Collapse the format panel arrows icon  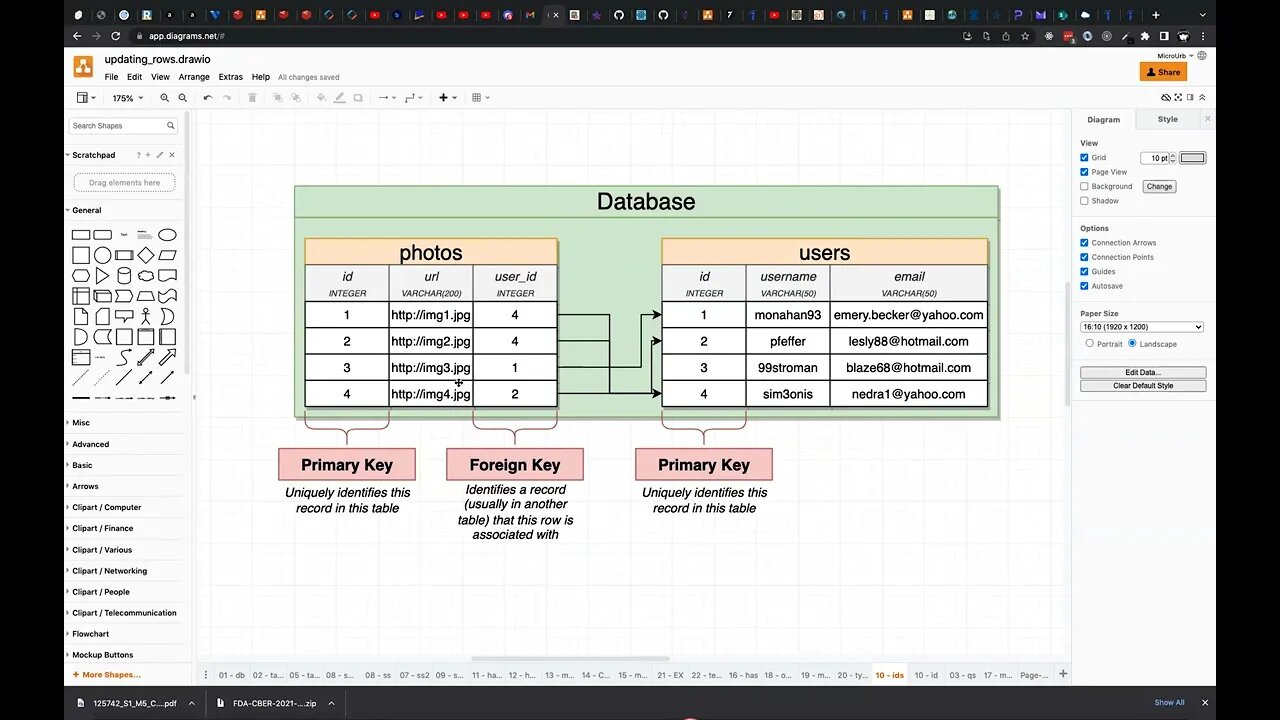click(x=1202, y=98)
